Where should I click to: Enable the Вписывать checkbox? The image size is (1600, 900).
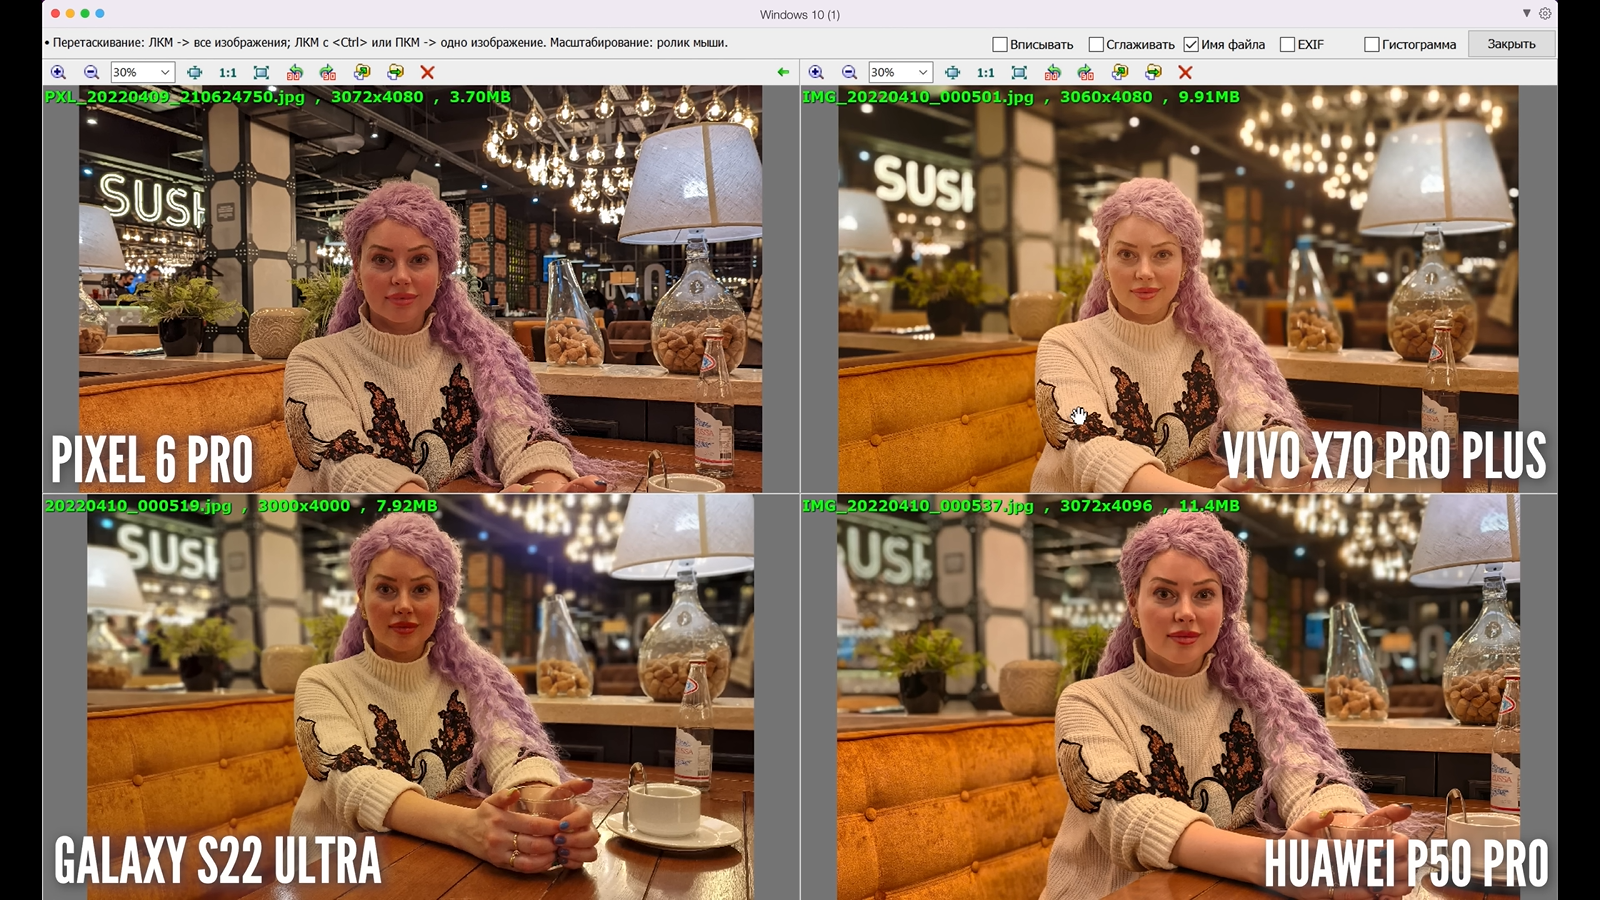[999, 44]
